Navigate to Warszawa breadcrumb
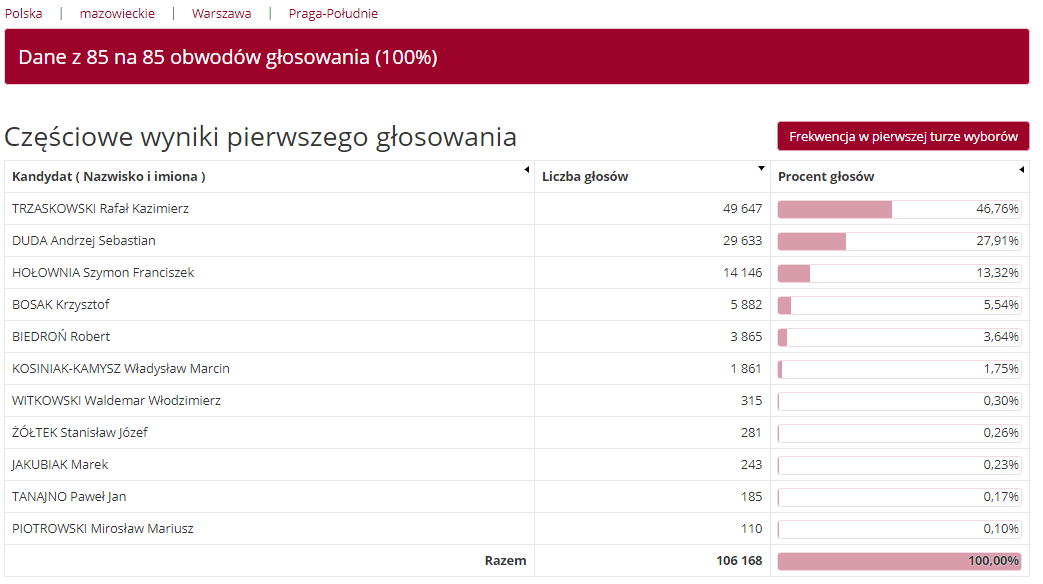The height and width of the screenshot is (584, 1043). click(222, 13)
